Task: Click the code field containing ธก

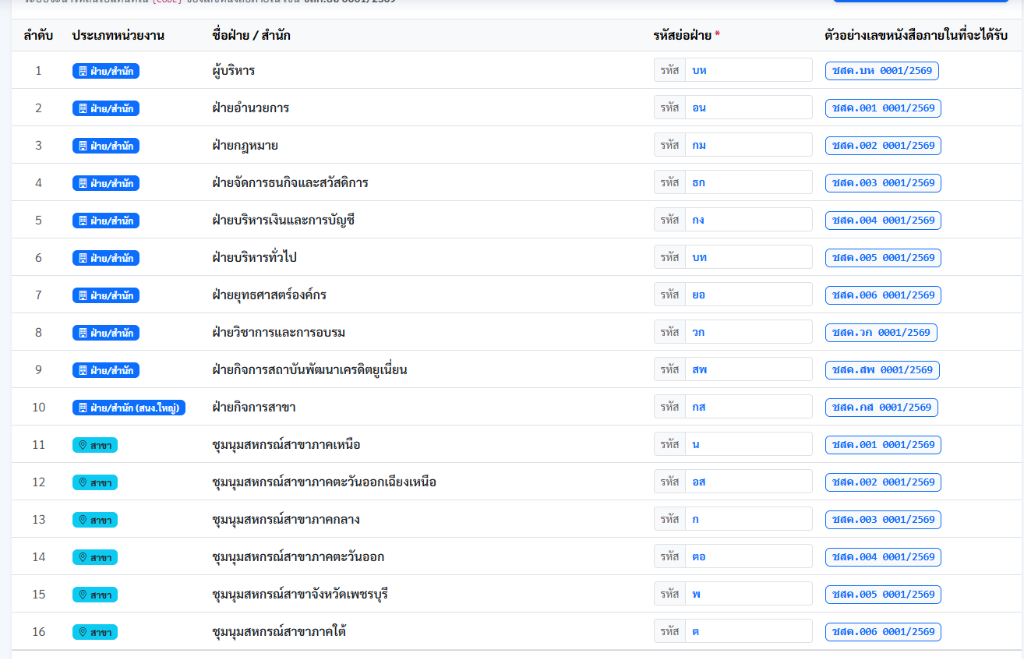Action: pyautogui.click(x=748, y=182)
